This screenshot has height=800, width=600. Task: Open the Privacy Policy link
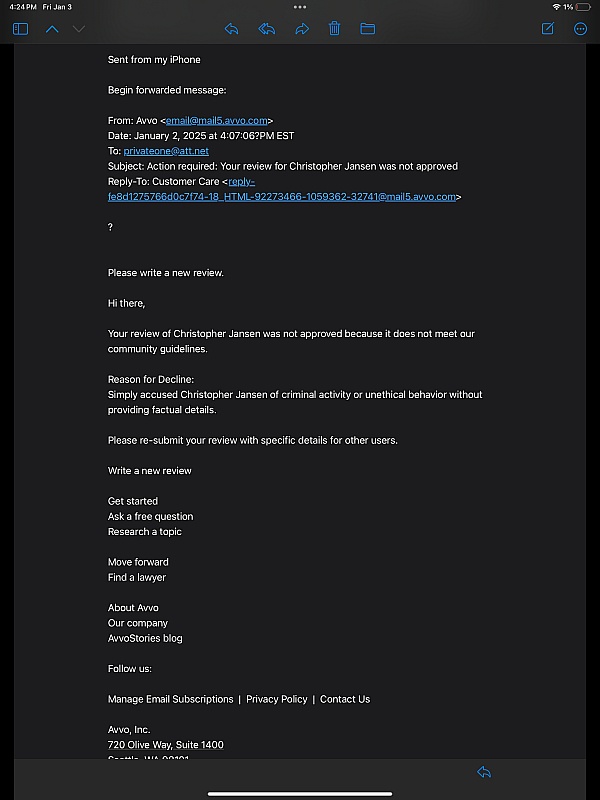(x=277, y=699)
